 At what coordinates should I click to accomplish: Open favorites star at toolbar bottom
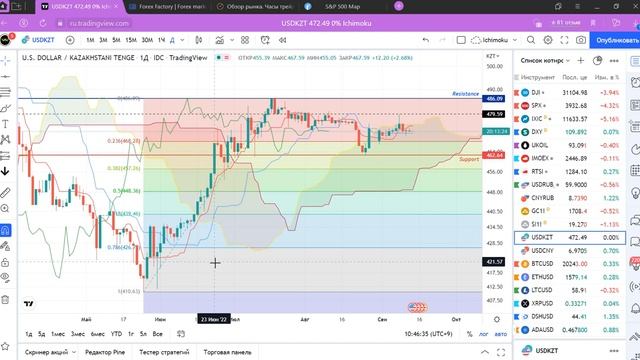(x=5, y=346)
